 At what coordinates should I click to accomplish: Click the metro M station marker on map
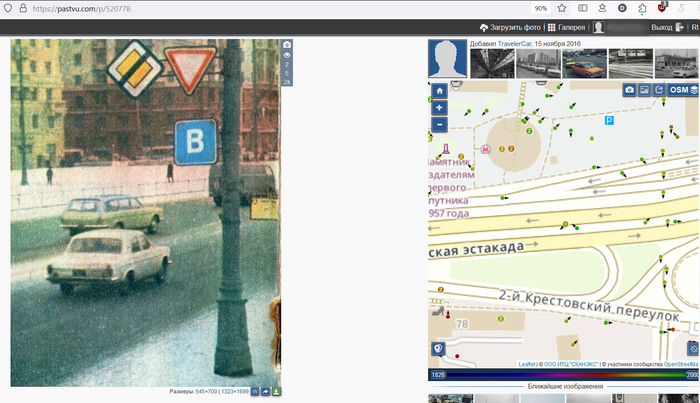[x=485, y=149]
